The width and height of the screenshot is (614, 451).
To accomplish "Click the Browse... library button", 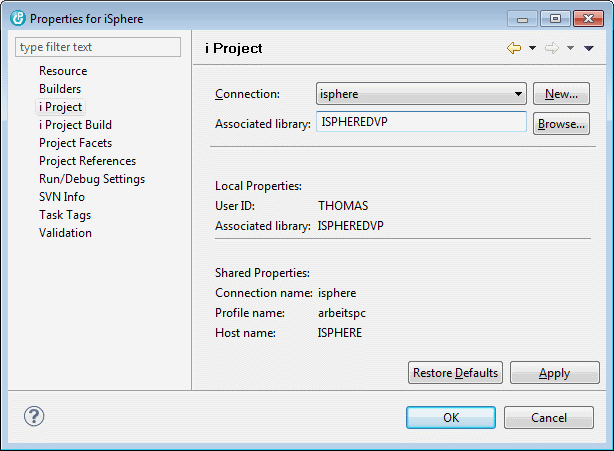I will pos(561,124).
